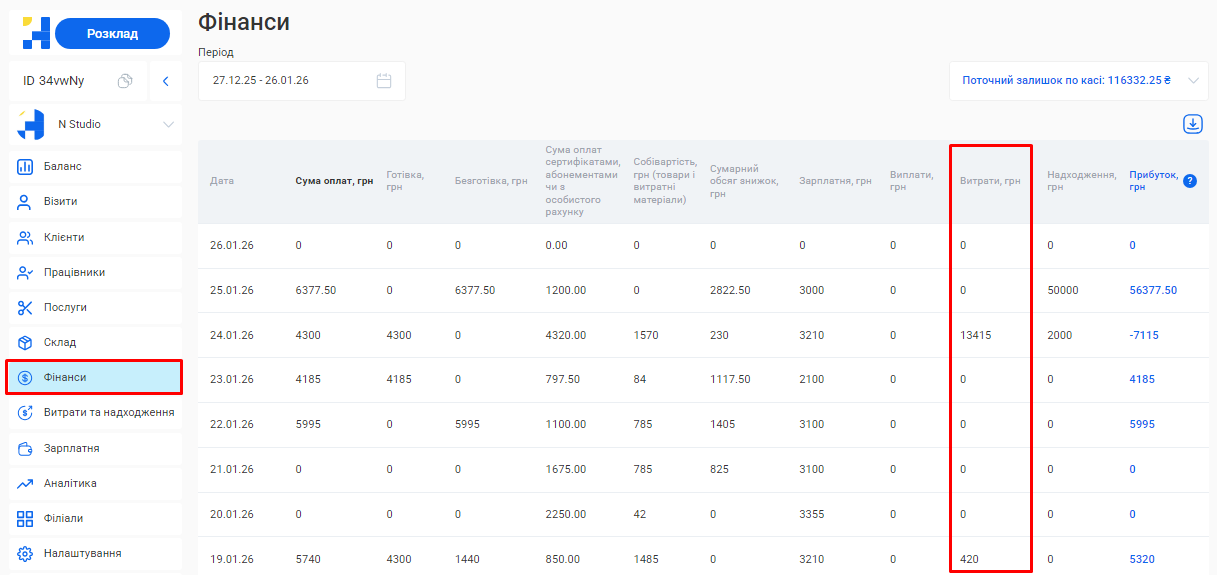The height and width of the screenshot is (575, 1217).
Task: Sort by Сума оплат column header
Action: [334, 181]
